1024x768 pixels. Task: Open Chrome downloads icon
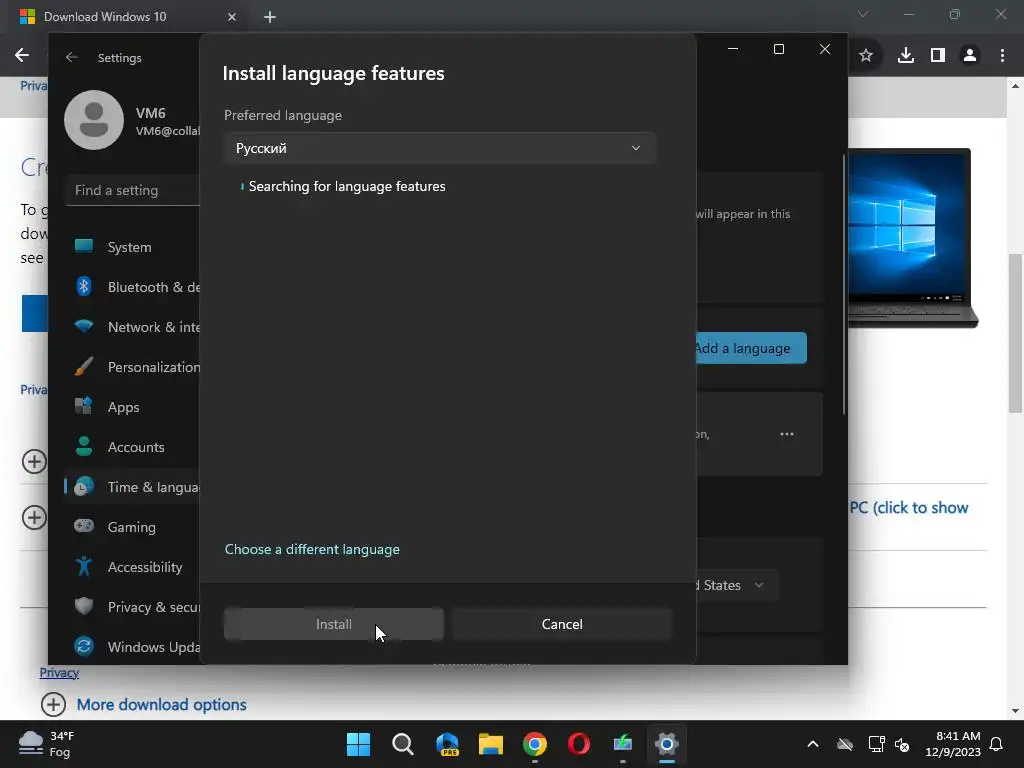click(x=906, y=56)
